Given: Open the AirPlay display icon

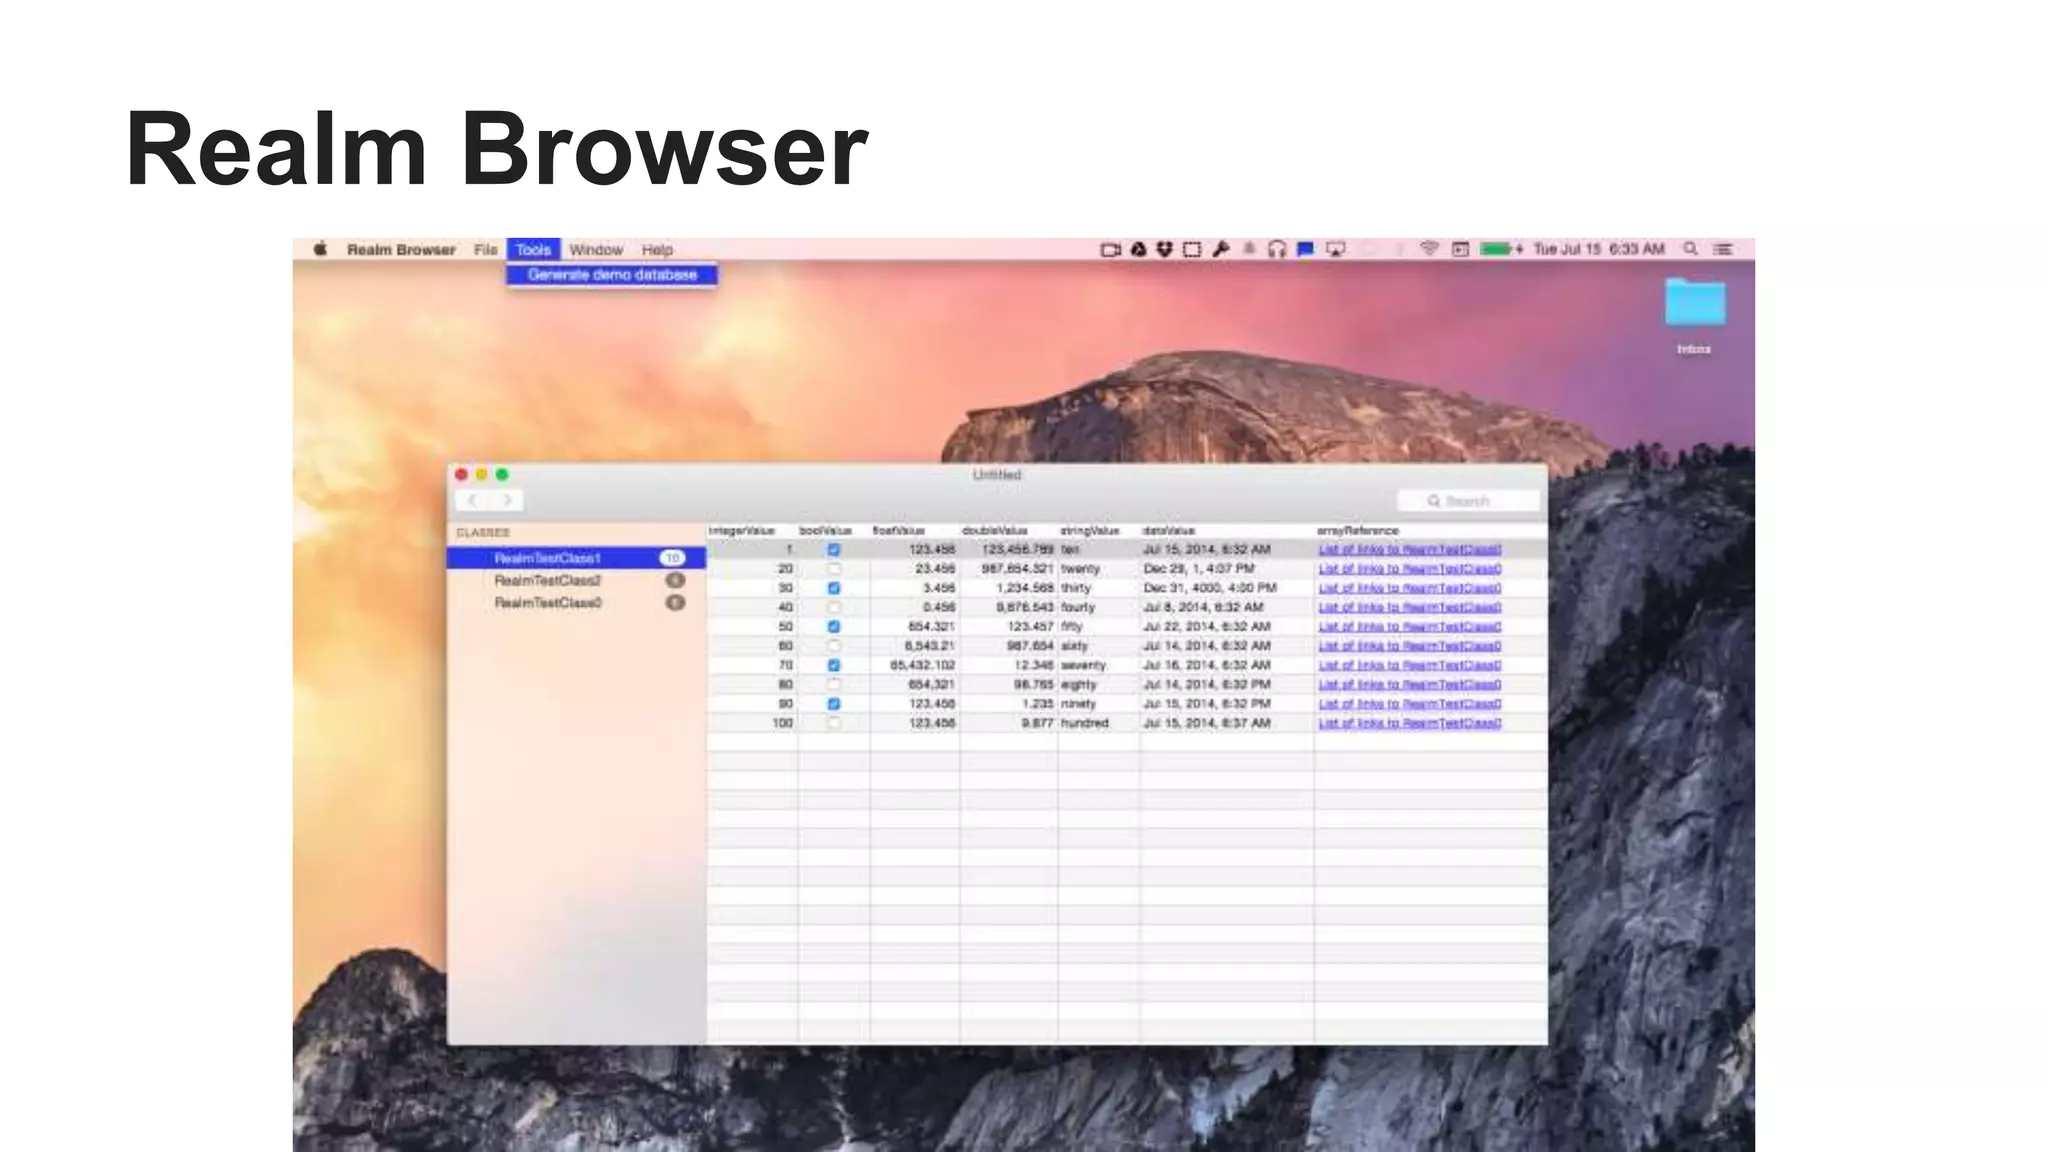Looking at the screenshot, I should click(x=1335, y=249).
